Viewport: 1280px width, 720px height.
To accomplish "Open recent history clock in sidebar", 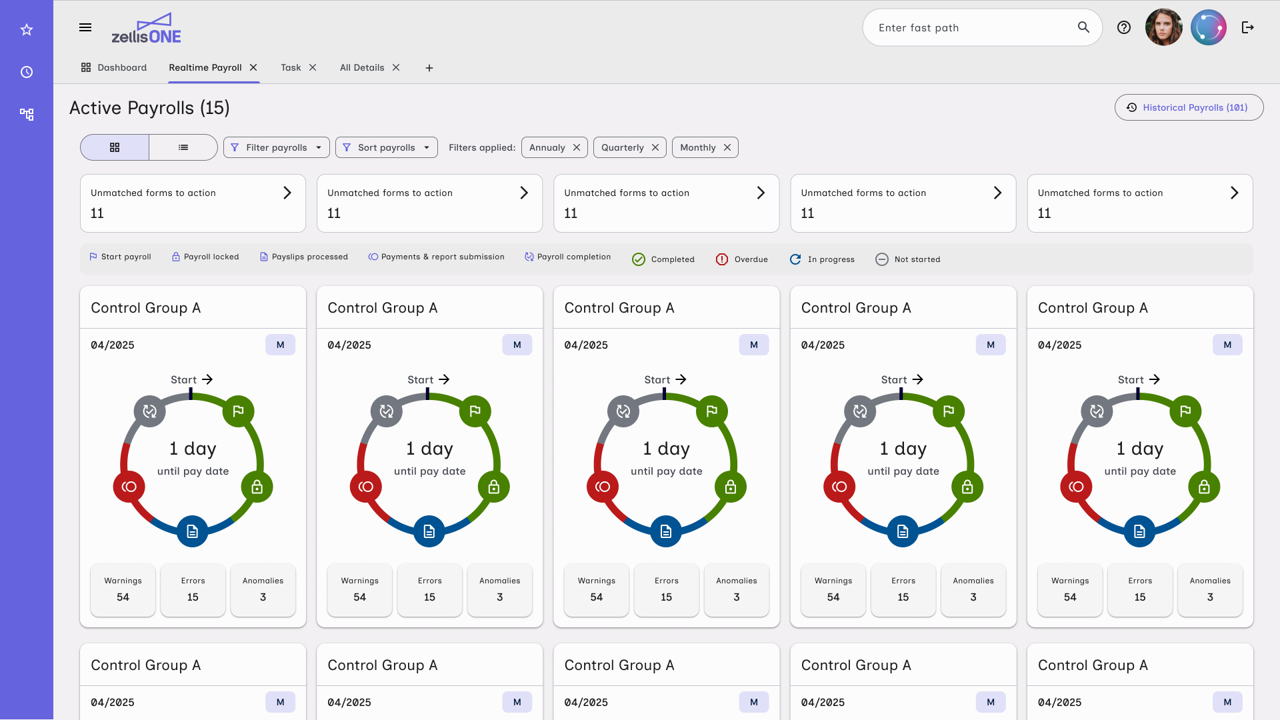I will [27, 72].
